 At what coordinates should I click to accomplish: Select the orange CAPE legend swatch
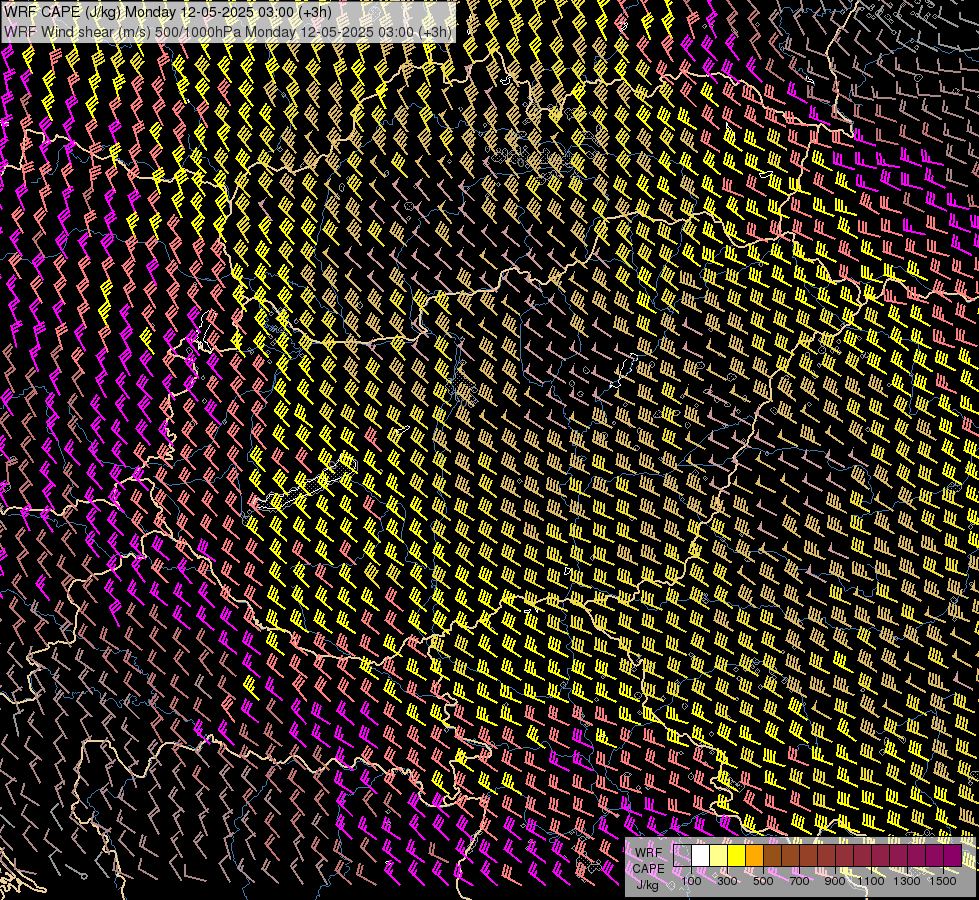click(x=754, y=855)
